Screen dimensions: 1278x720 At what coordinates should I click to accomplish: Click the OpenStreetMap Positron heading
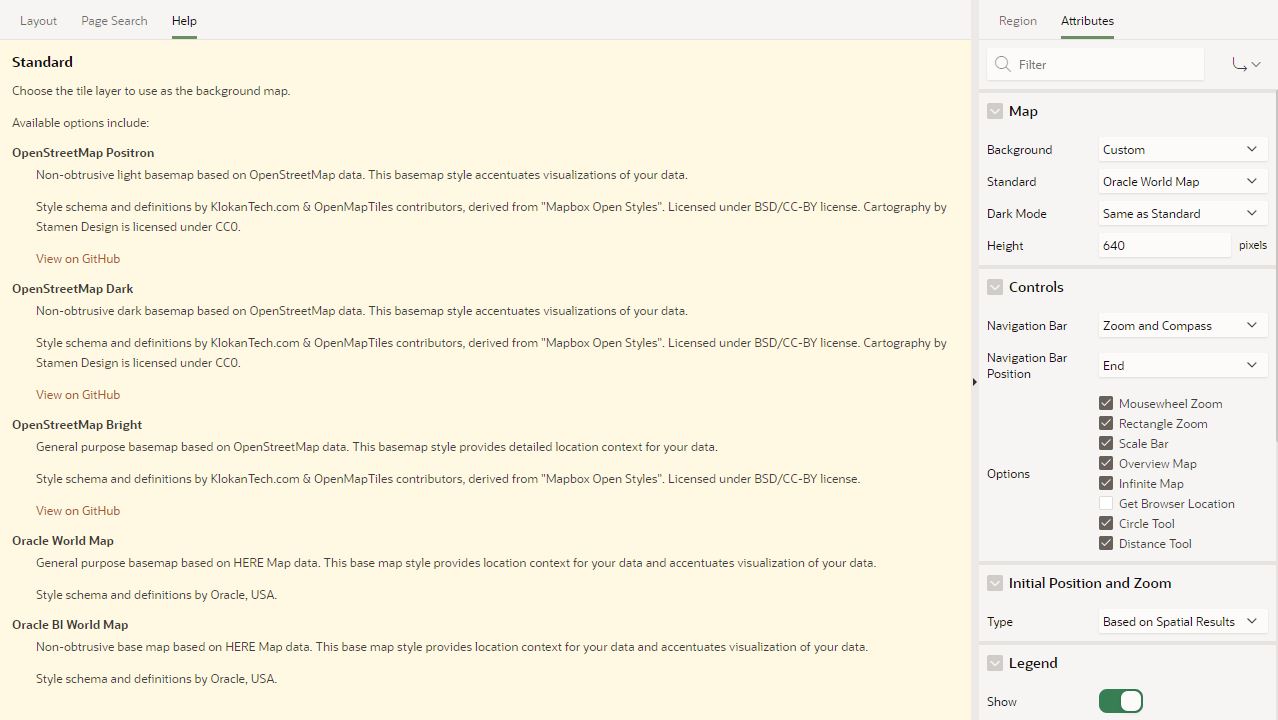(83, 153)
